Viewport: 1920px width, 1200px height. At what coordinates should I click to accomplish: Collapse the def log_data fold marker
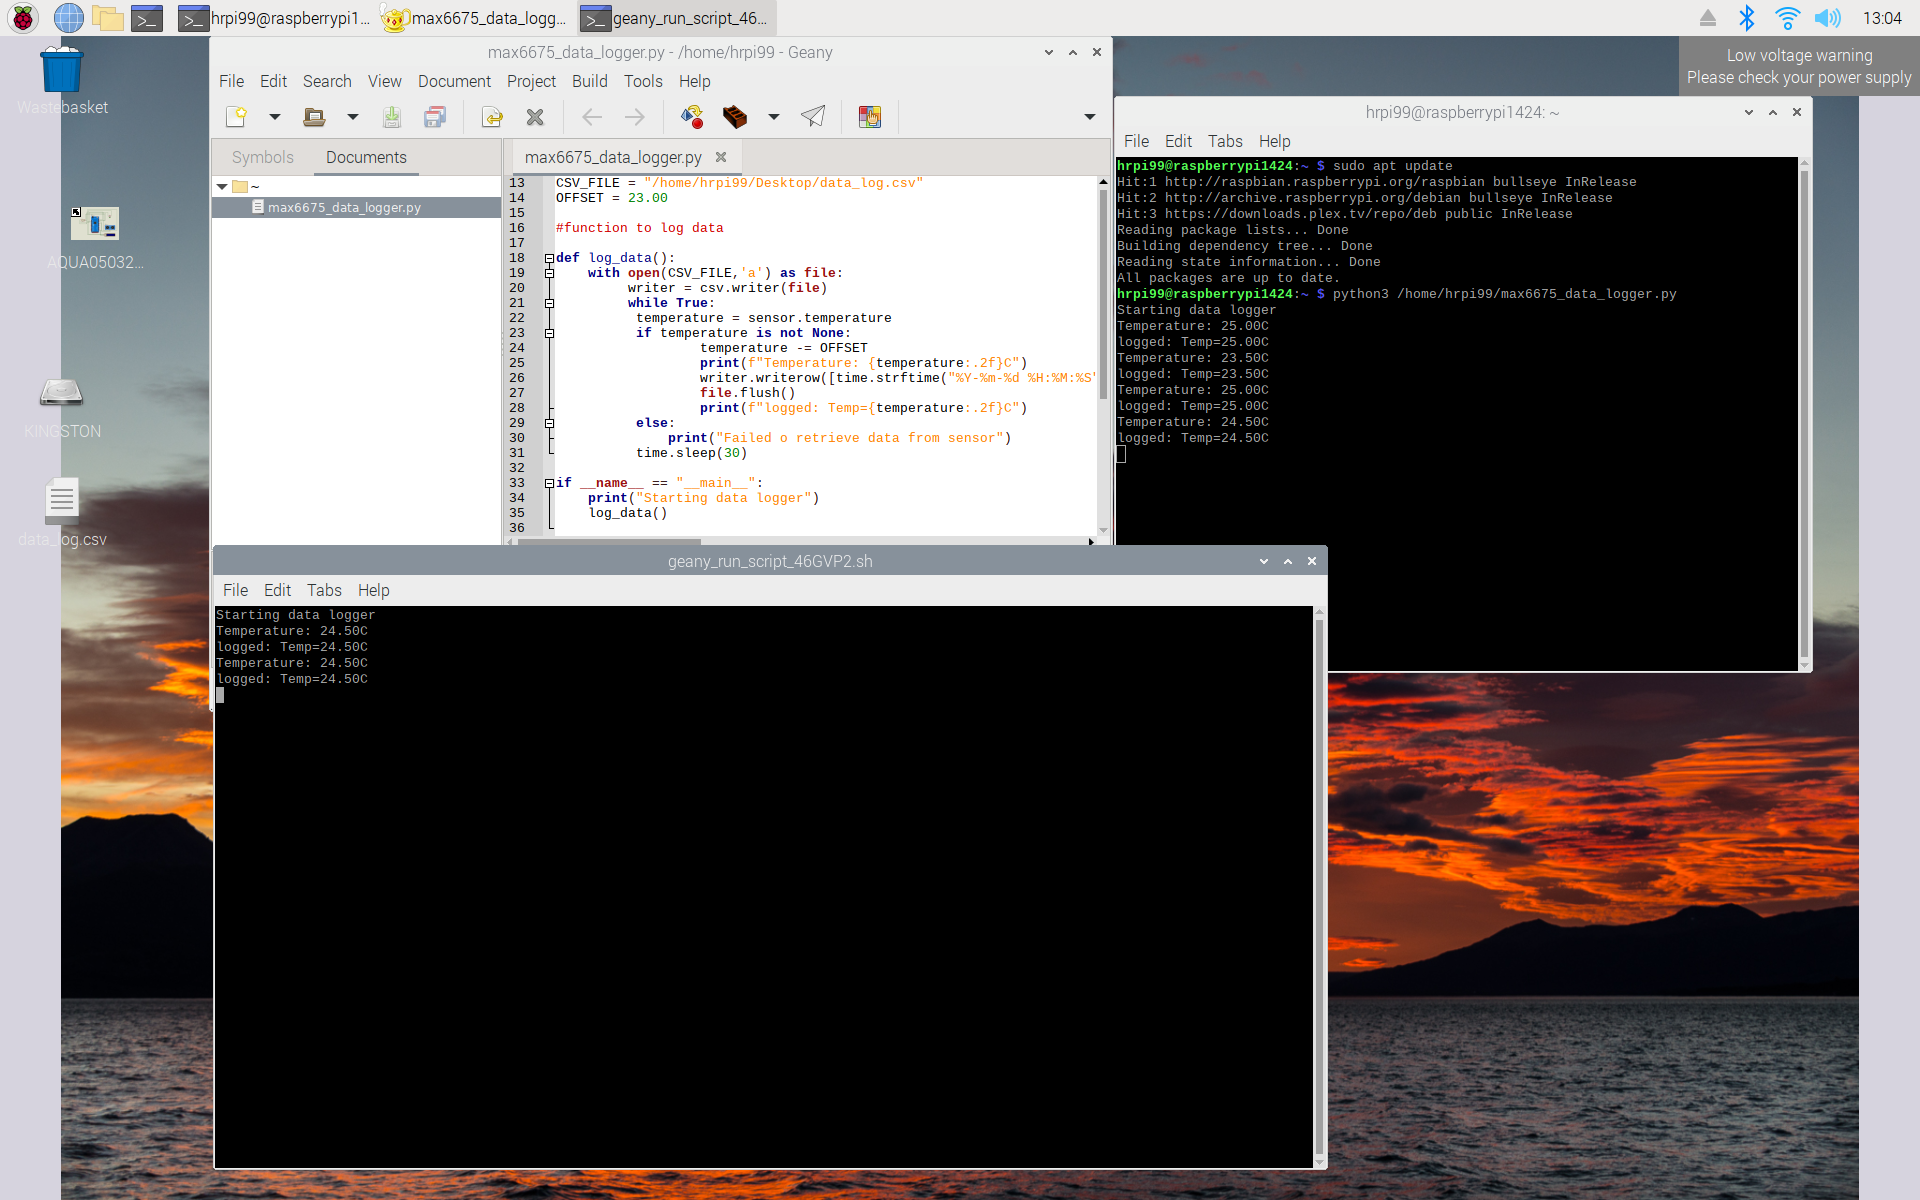point(549,258)
